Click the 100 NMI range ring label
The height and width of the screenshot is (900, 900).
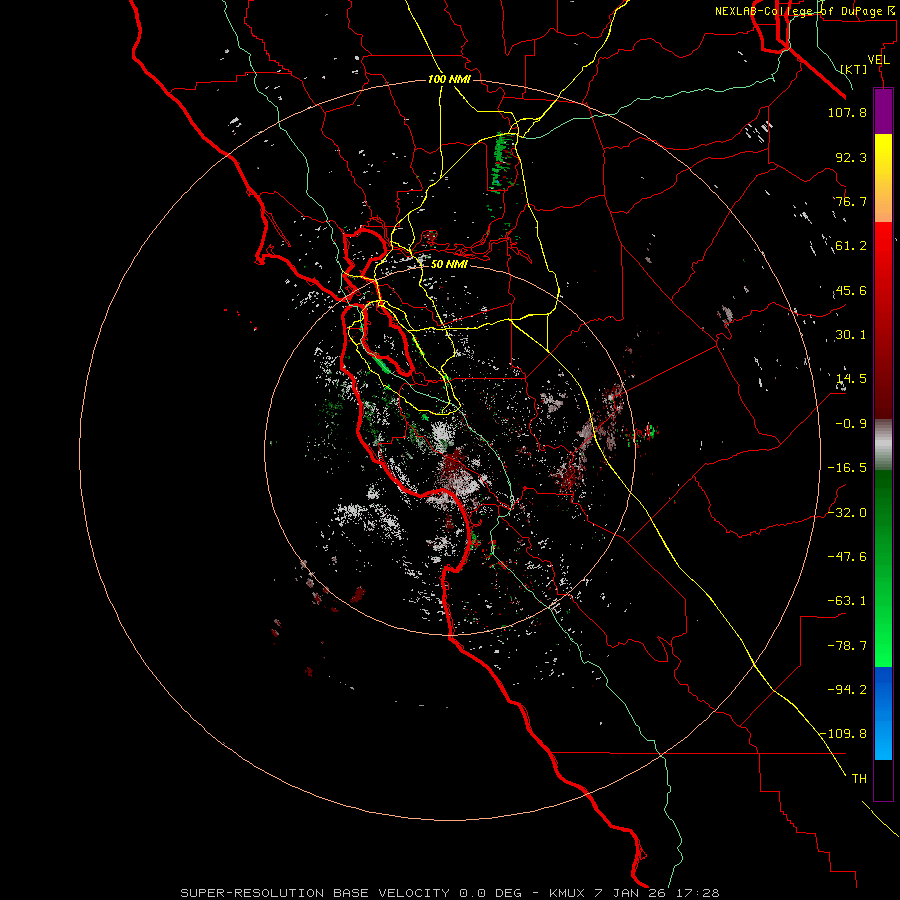pyautogui.click(x=449, y=79)
